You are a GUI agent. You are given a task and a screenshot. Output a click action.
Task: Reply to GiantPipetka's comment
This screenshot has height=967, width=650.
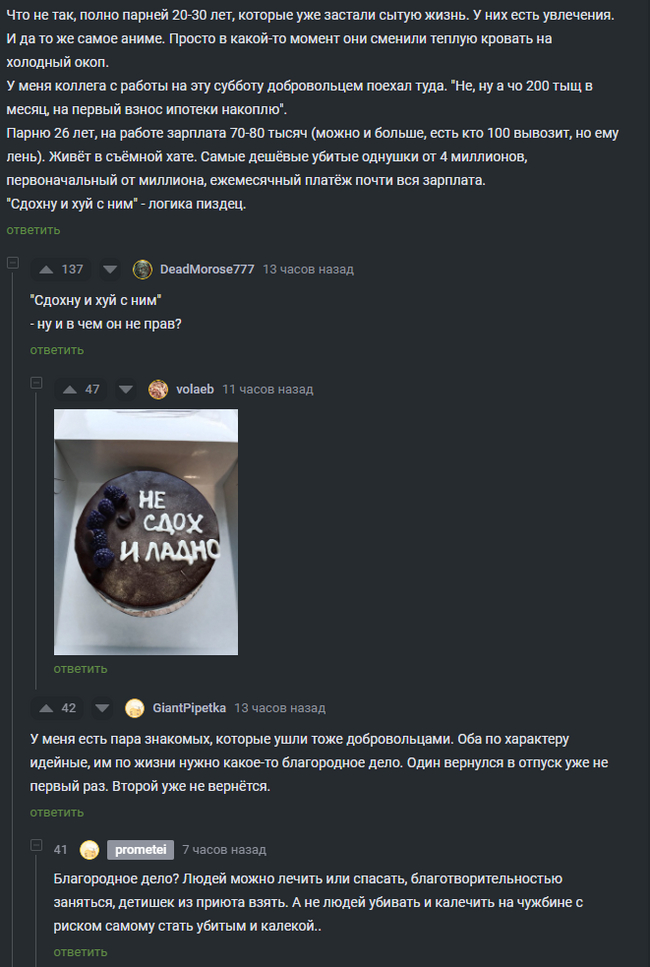57,813
